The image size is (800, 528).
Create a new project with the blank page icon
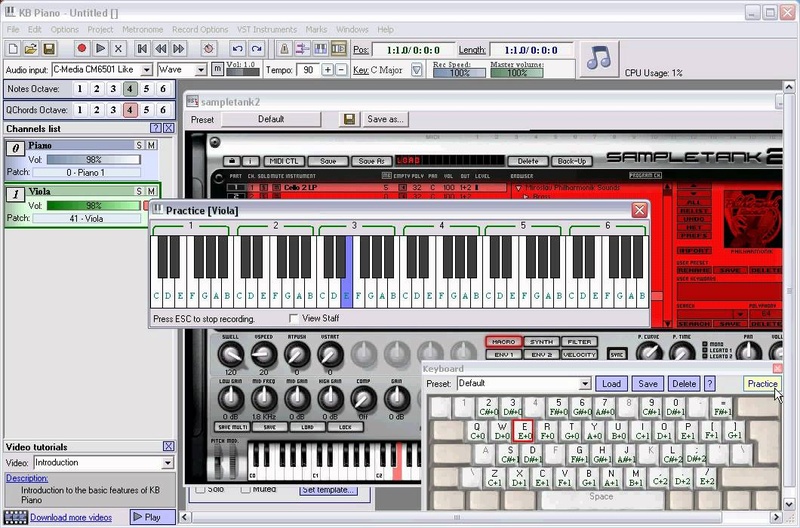(13, 49)
